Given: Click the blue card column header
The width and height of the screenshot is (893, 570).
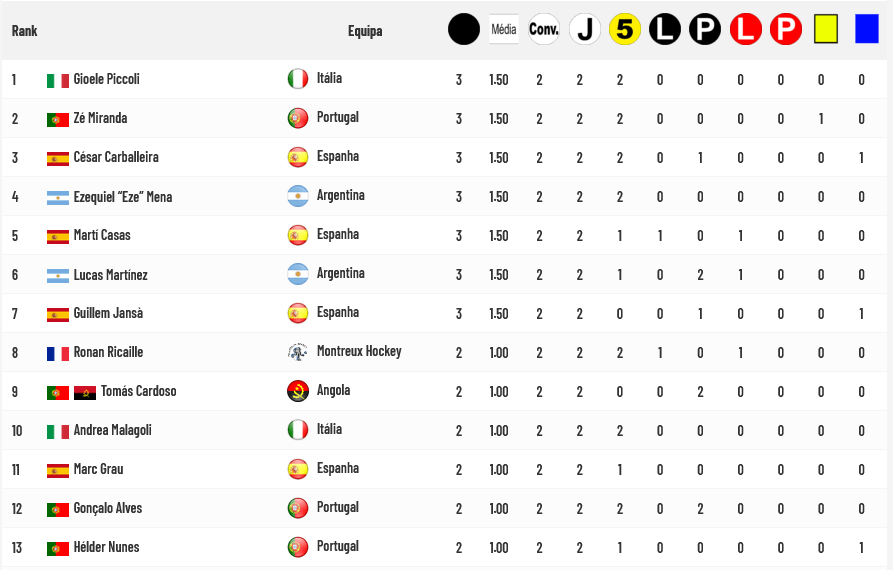Looking at the screenshot, I should 867,29.
